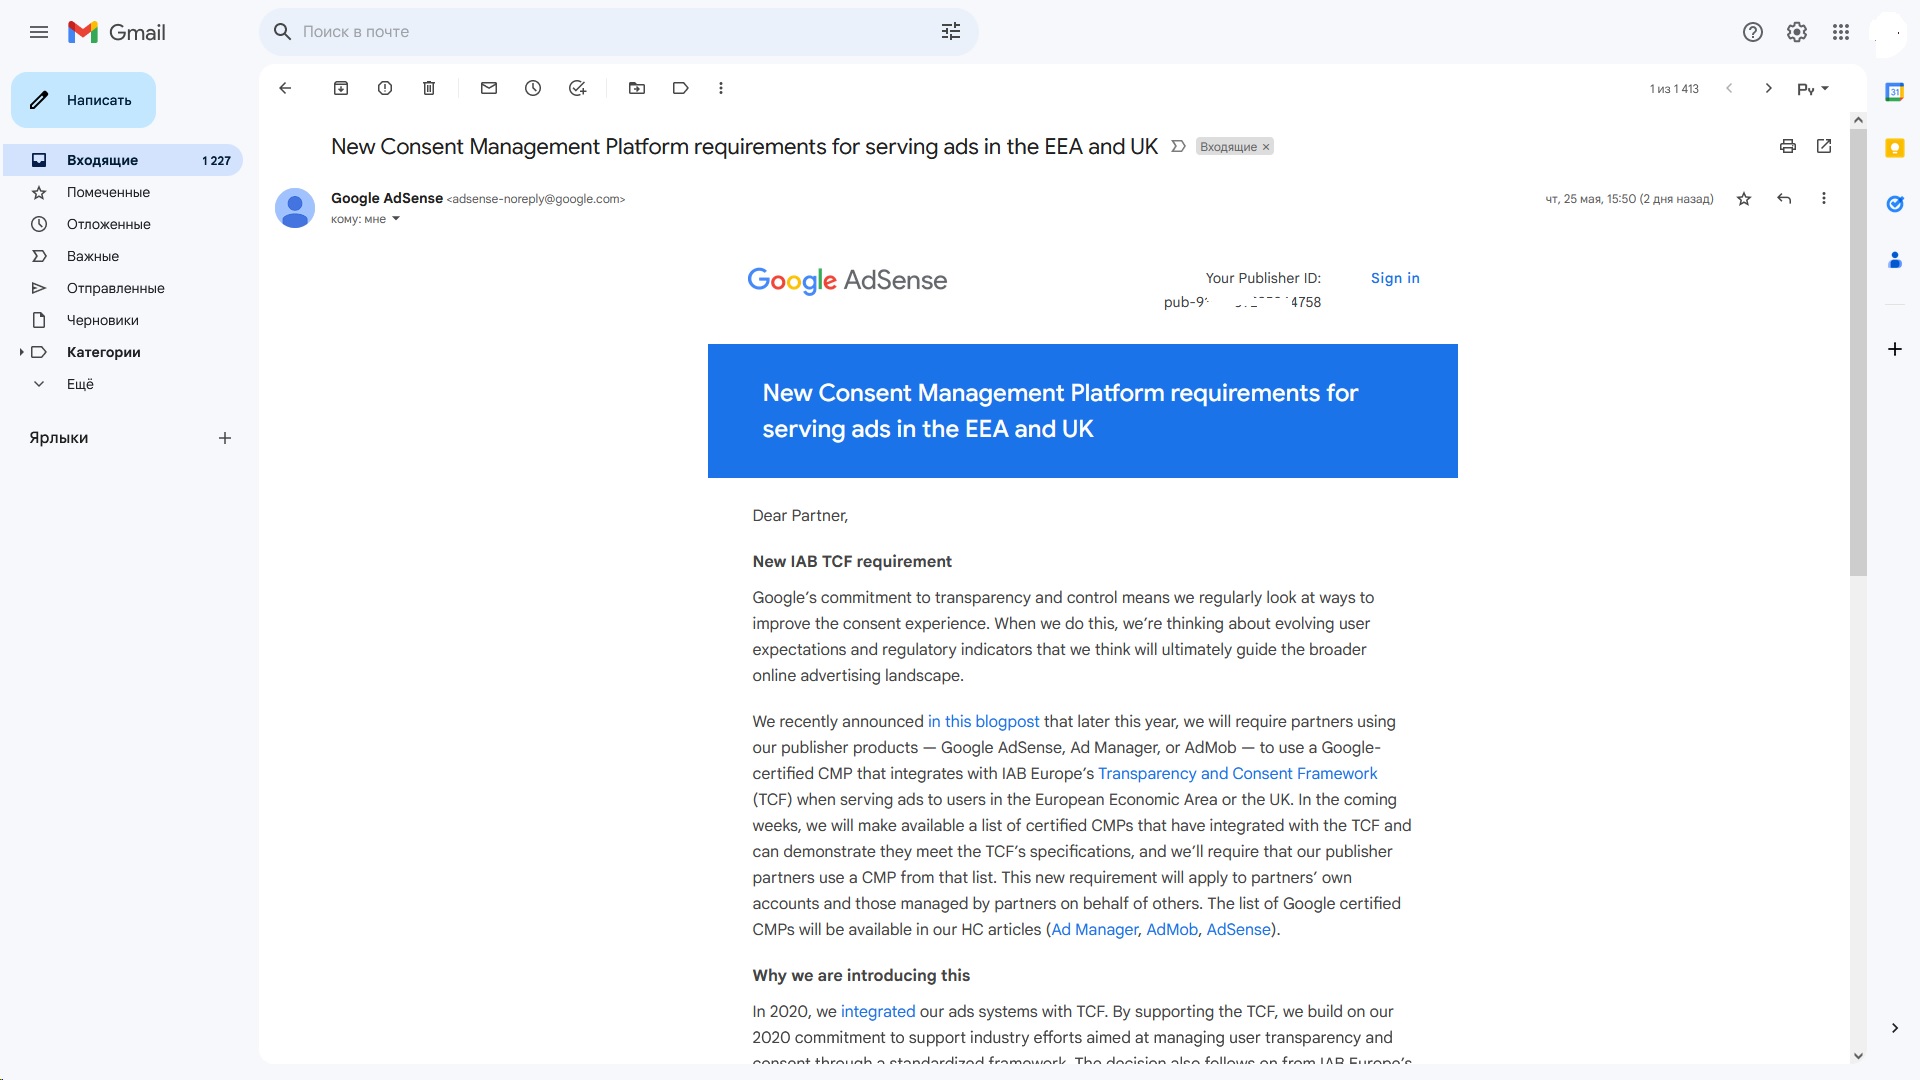Expand the Категории tree arrow
This screenshot has height=1080, width=1920.
[21, 352]
